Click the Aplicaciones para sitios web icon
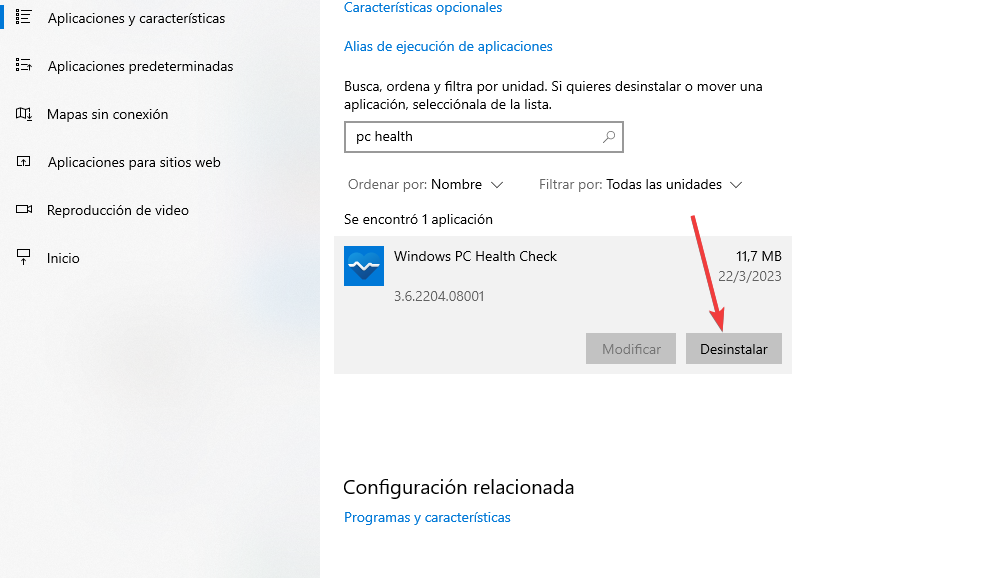The height and width of the screenshot is (578, 996). click(x=24, y=161)
